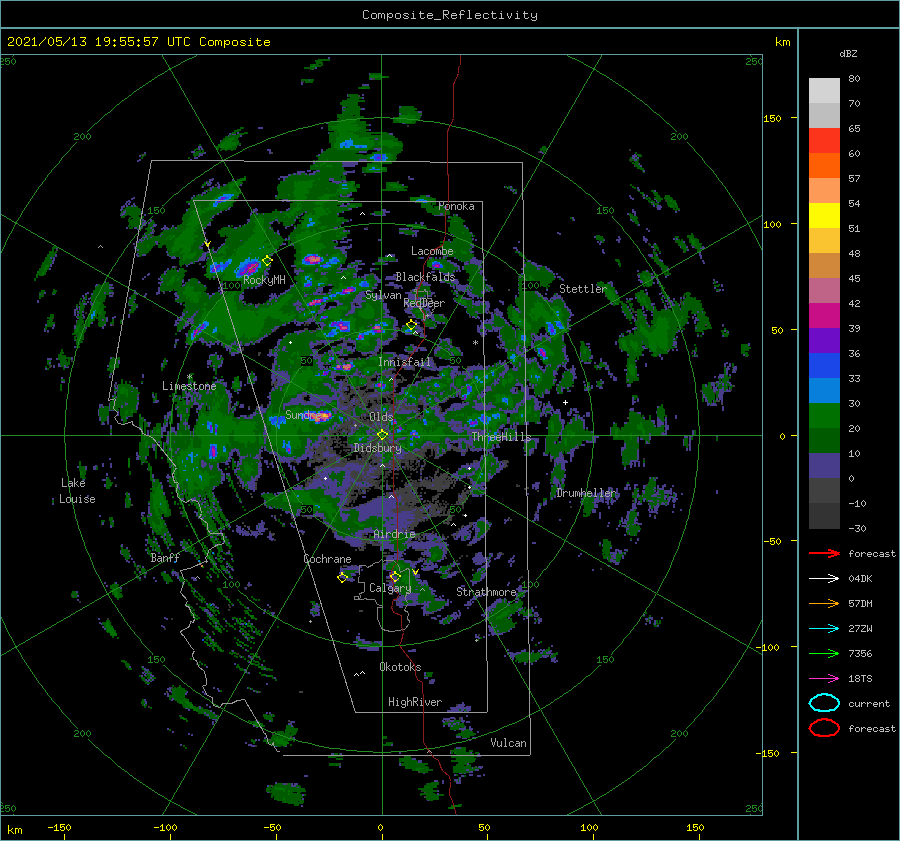The height and width of the screenshot is (841, 900).
Task: Select the cyan 27ZW arrow legend icon
Action: click(824, 628)
